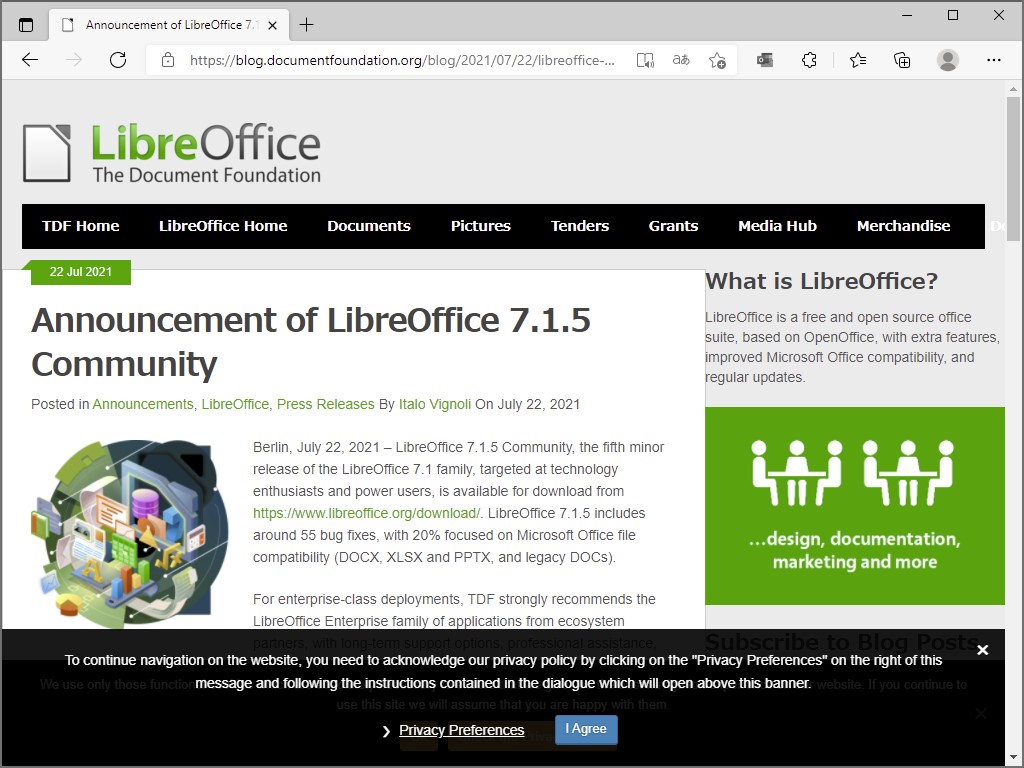Activate the Read aloud icon

pyautogui.click(x=645, y=60)
